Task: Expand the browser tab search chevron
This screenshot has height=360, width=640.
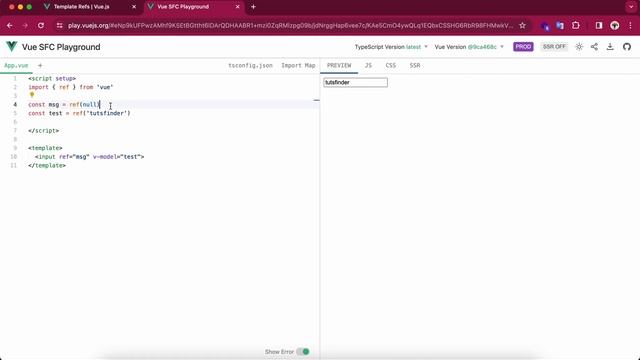Action: [631, 7]
